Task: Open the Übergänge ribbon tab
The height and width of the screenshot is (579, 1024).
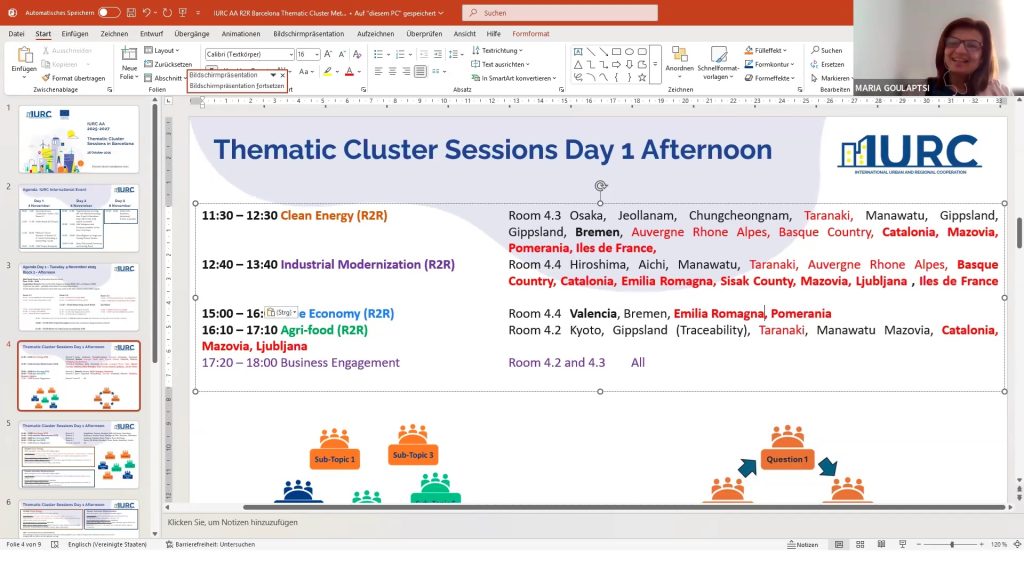Action: click(191, 33)
